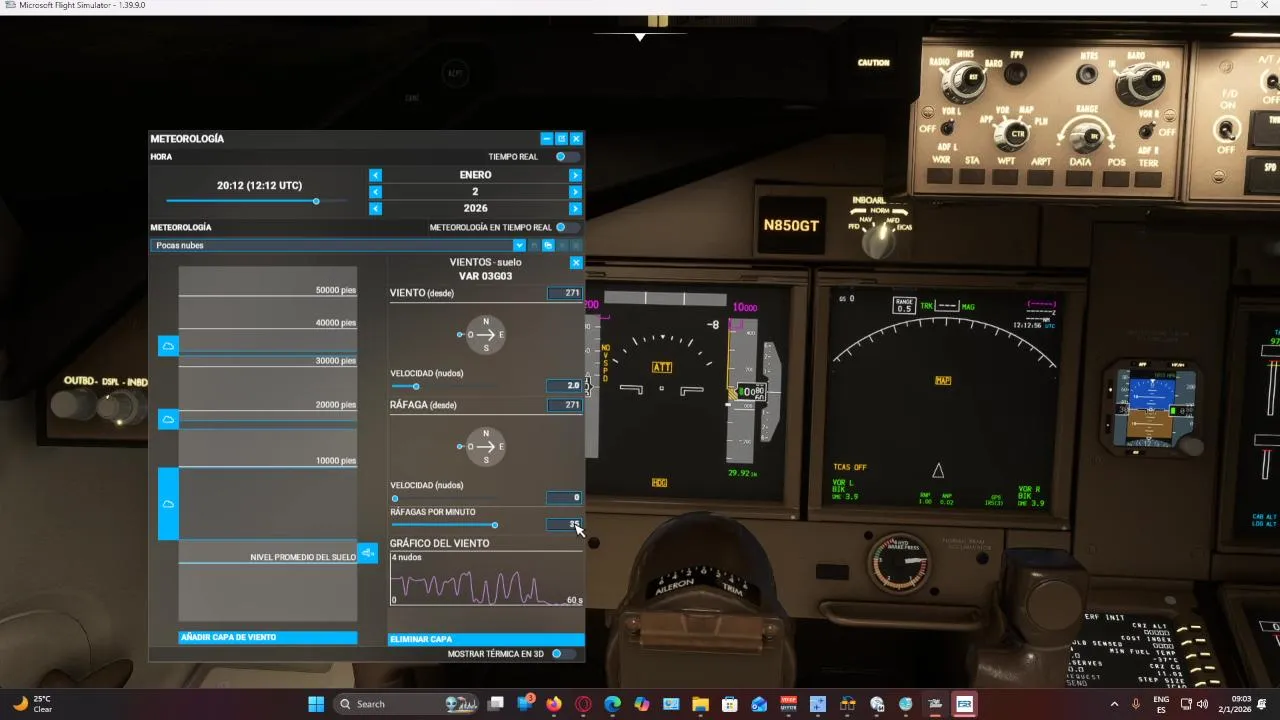Screen dimensions: 1280x720
Task: Open Firefox from the taskbar
Action: (554, 704)
